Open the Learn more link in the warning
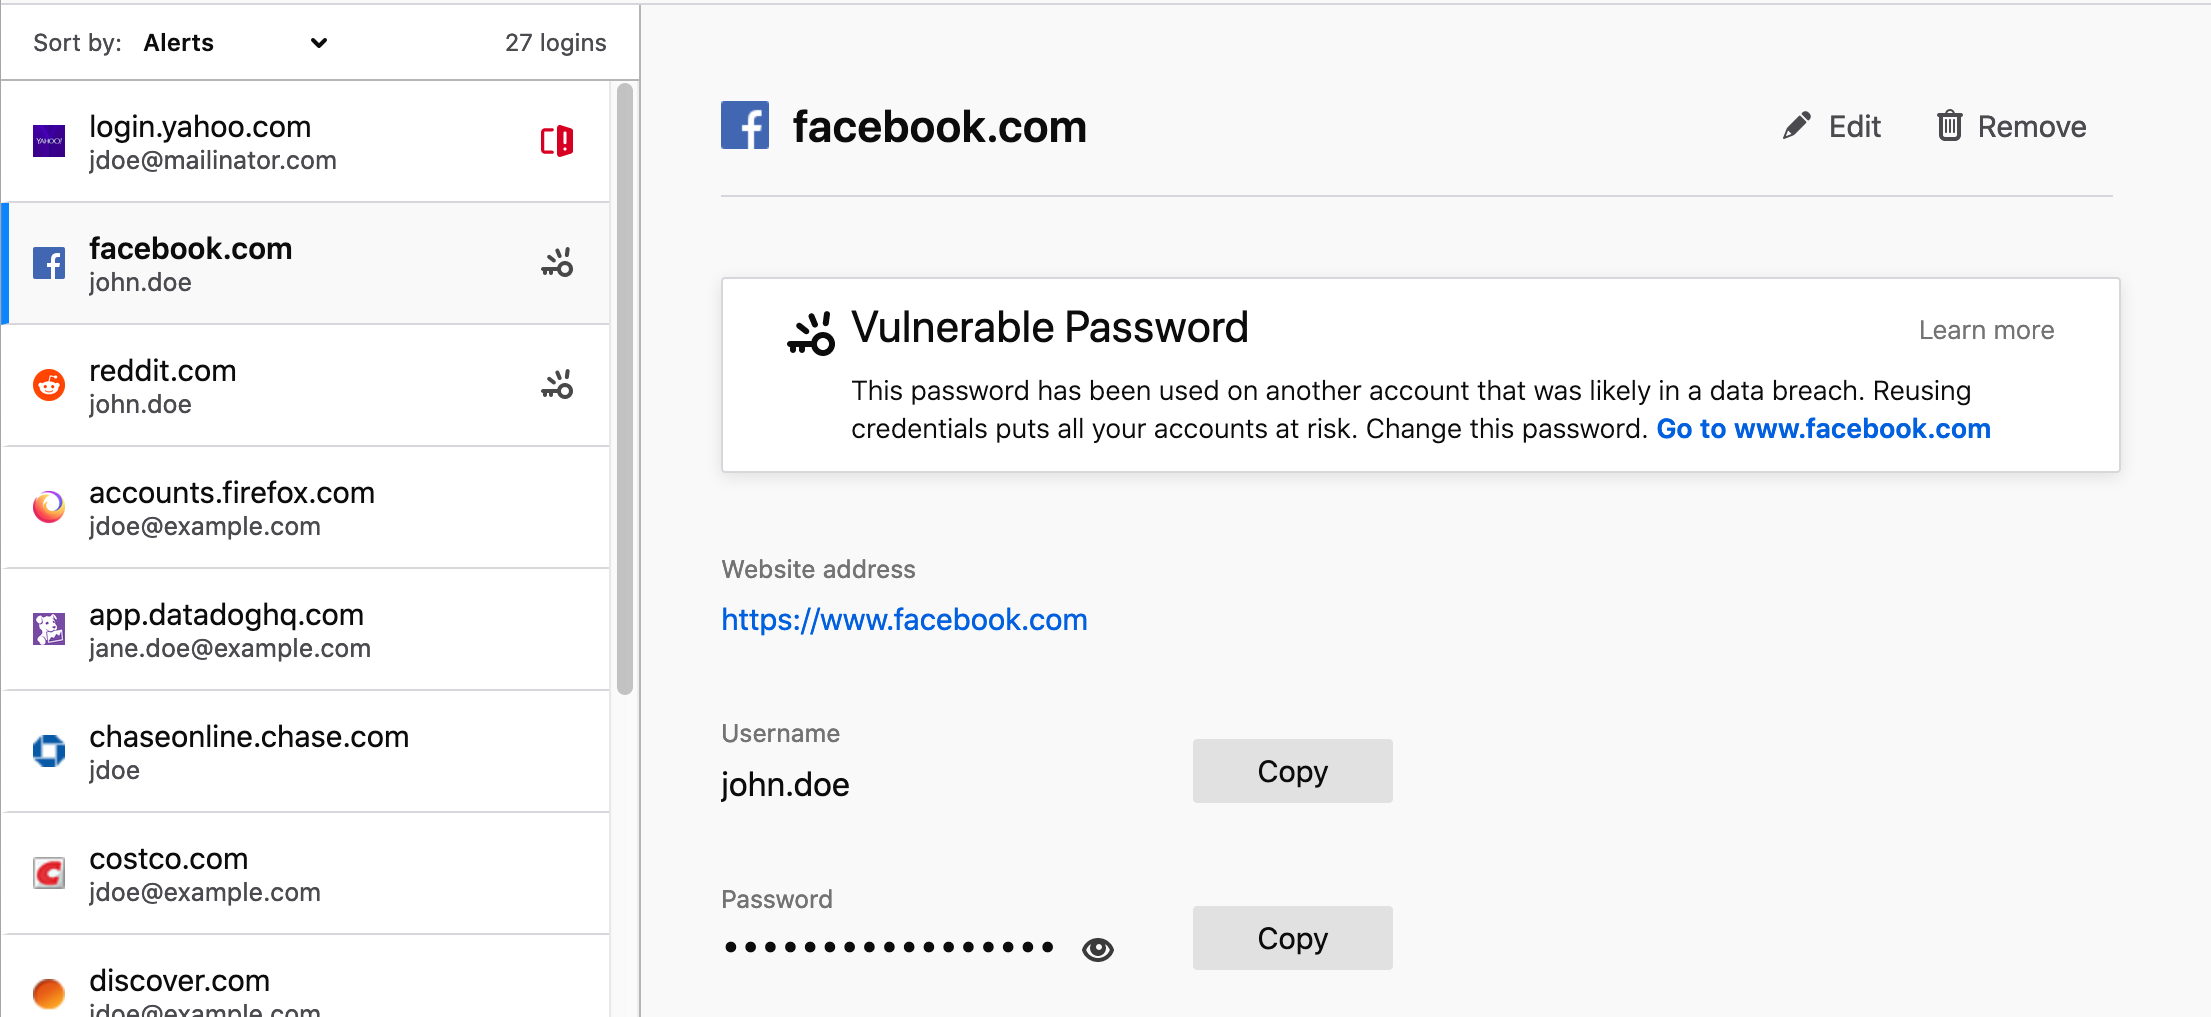The width and height of the screenshot is (2211, 1017). (1986, 330)
